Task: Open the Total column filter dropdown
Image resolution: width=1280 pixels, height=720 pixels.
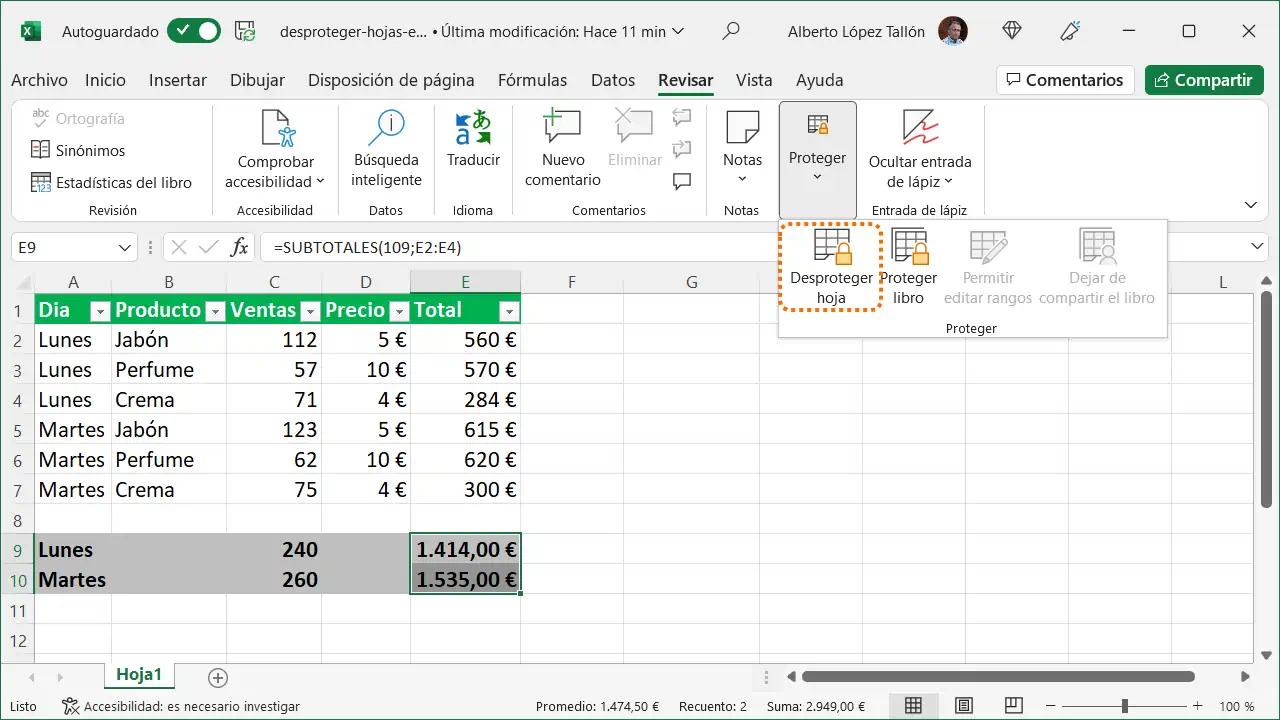Action: pos(509,311)
